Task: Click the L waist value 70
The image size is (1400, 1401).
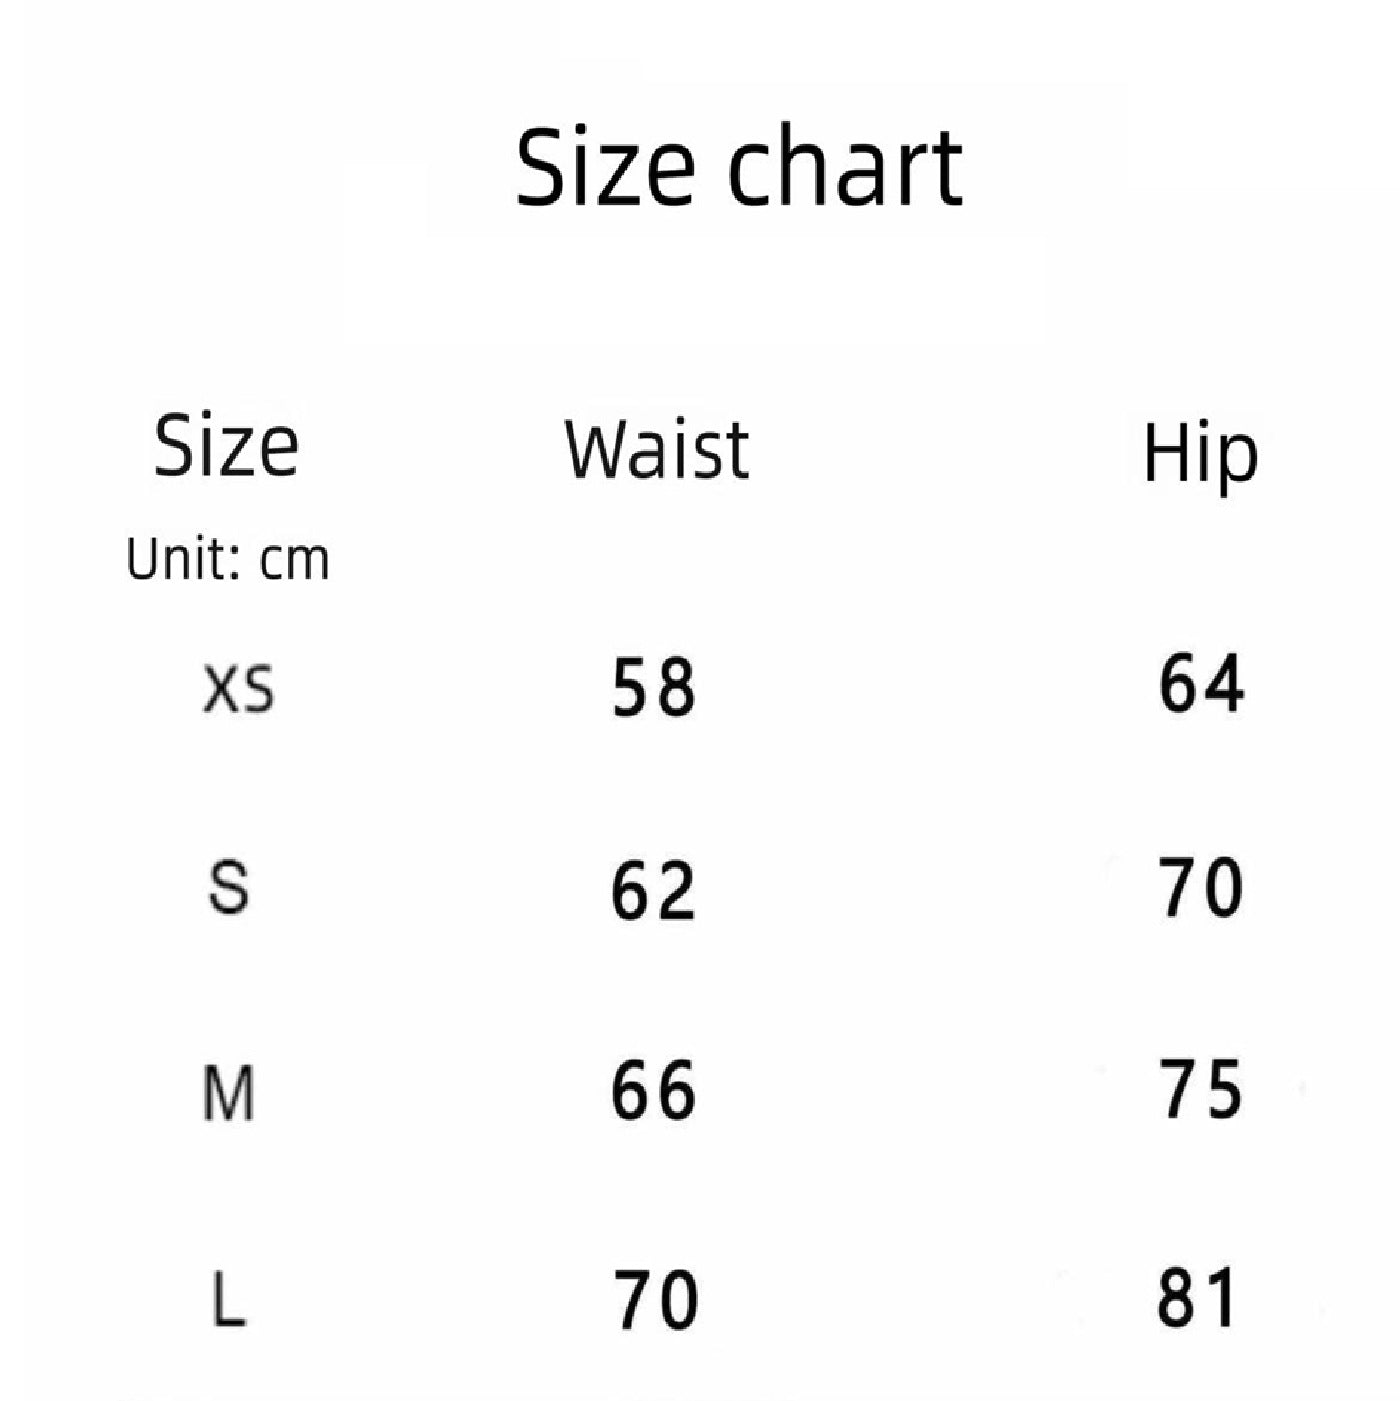Action: [x=655, y=1299]
